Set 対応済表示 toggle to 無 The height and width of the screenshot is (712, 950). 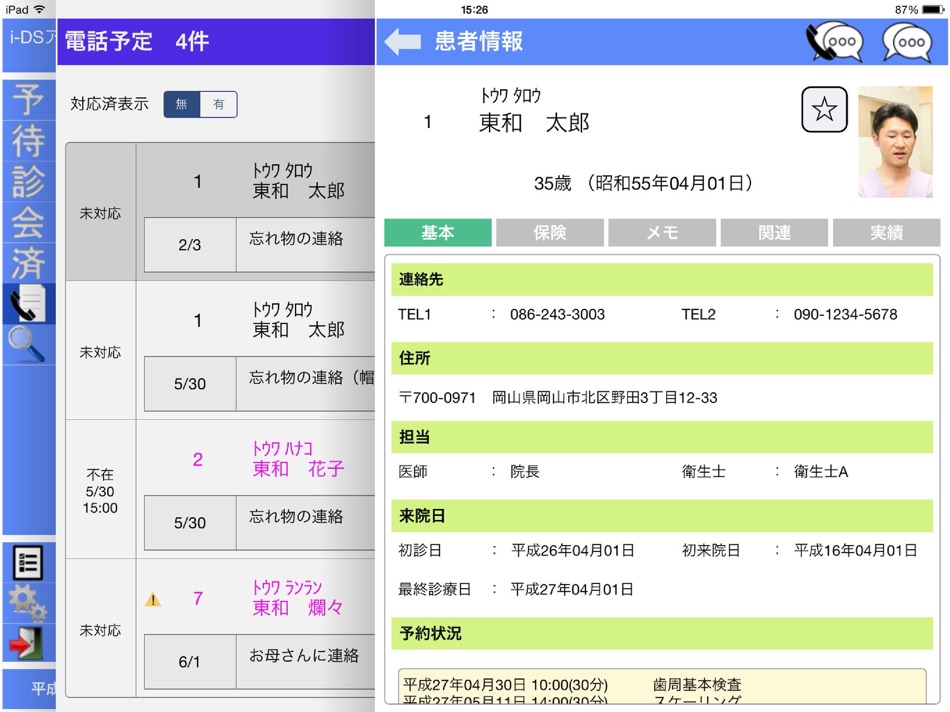[x=182, y=104]
